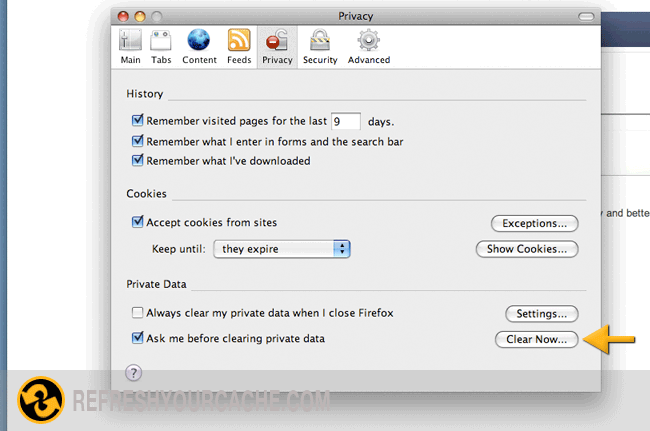Toggle Ask me before clearing private data
This screenshot has height=431, width=650.
137,337
